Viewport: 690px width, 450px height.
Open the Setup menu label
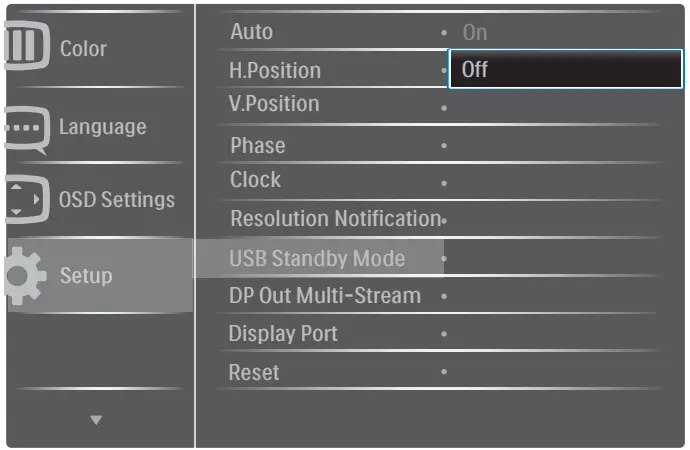(86, 275)
